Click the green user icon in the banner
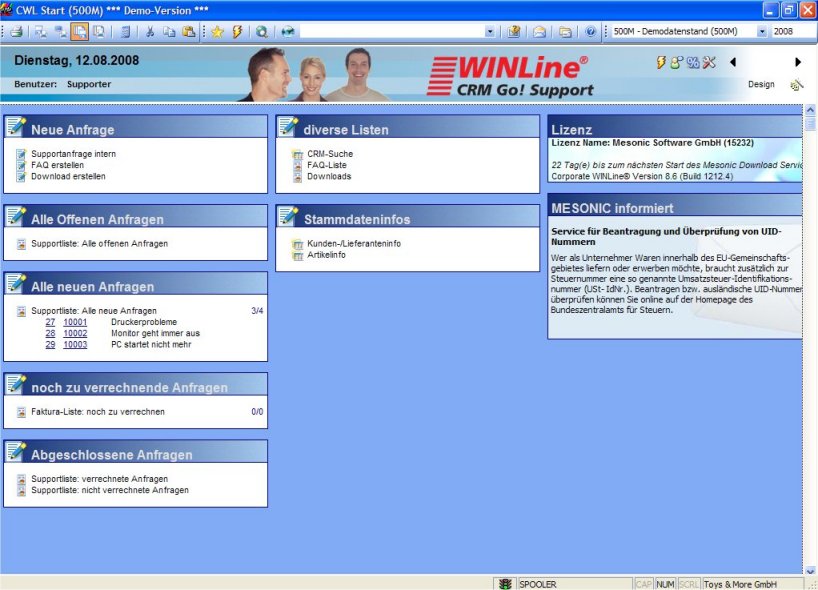The image size is (818, 590). 676,63
